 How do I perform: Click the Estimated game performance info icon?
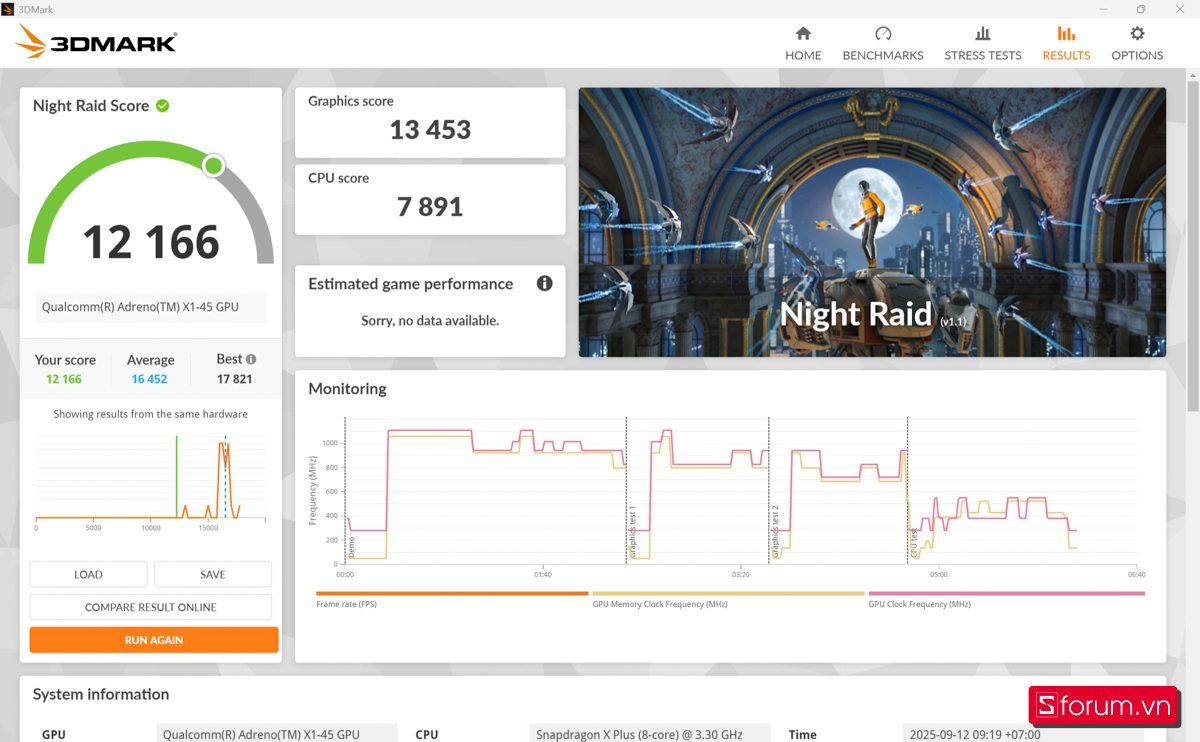click(545, 283)
